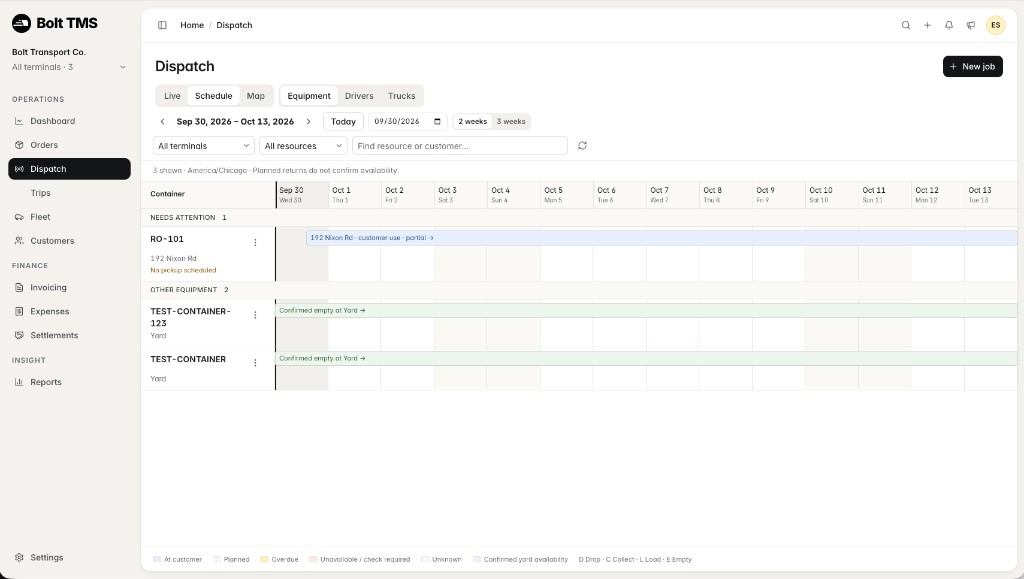Open search with the magnifier icon
1024x579 pixels.
906,25
